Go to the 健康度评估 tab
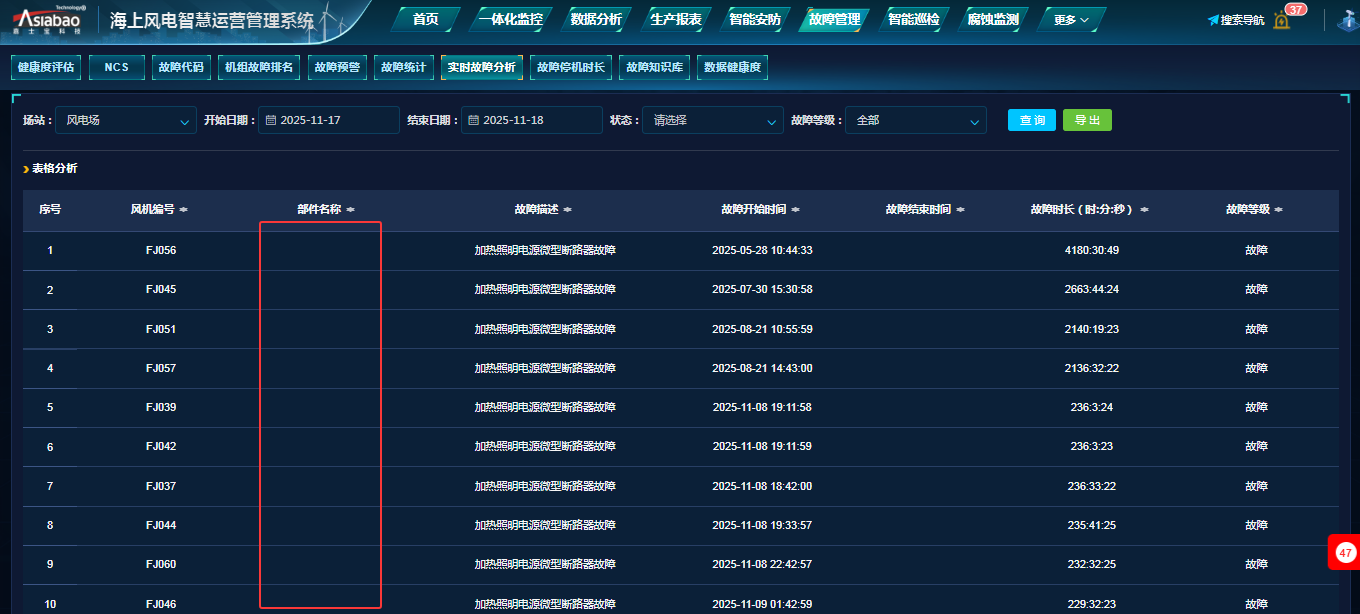This screenshot has height=614, width=1360. 46,67
